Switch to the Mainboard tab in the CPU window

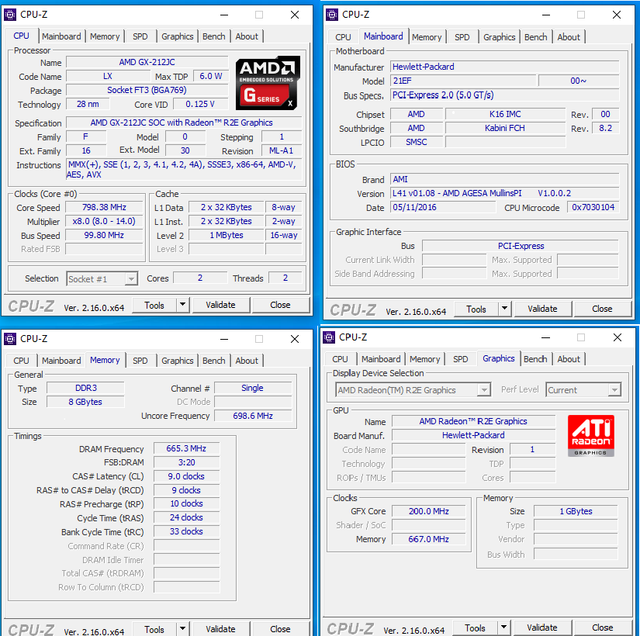62,36
